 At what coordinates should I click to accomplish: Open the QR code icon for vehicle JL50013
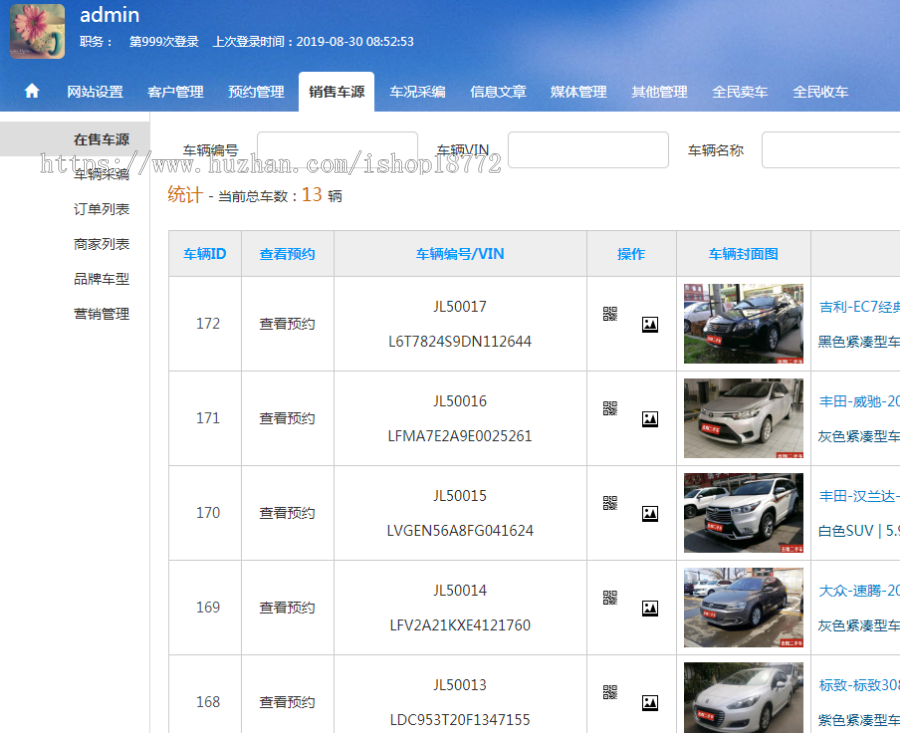tap(611, 694)
